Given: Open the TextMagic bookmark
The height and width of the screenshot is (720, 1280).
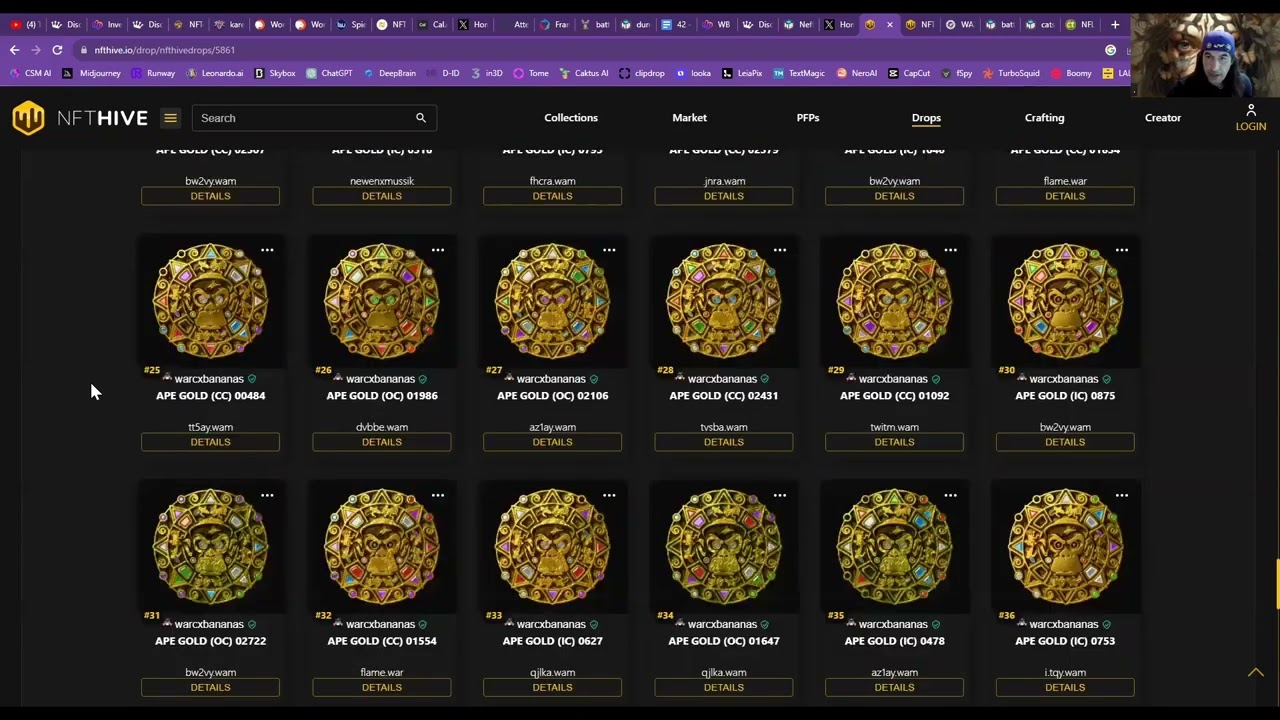Looking at the screenshot, I should point(799,73).
